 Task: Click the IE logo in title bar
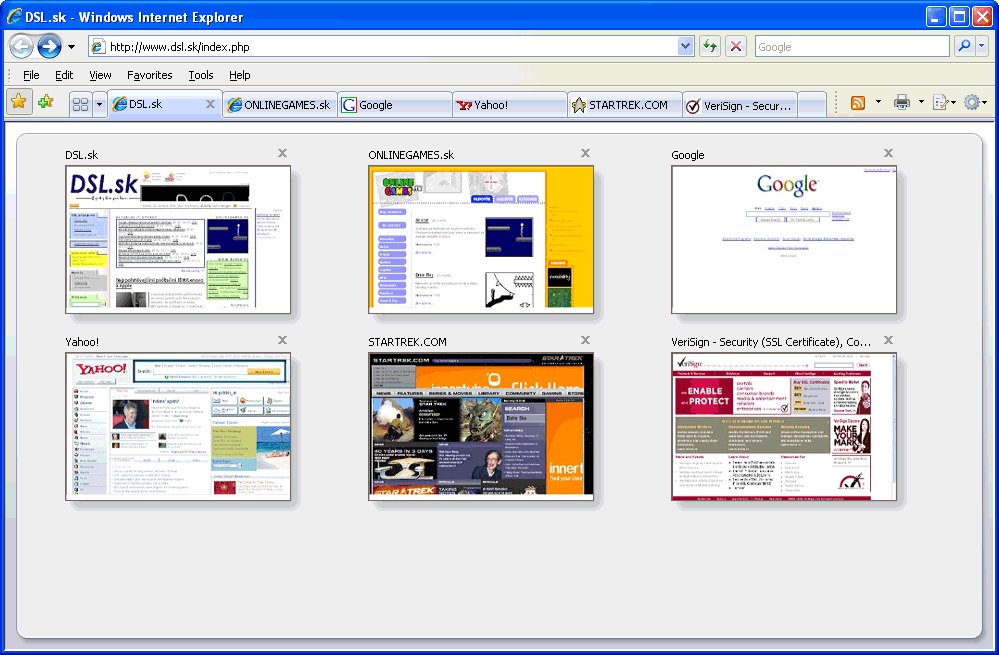click(x=13, y=17)
